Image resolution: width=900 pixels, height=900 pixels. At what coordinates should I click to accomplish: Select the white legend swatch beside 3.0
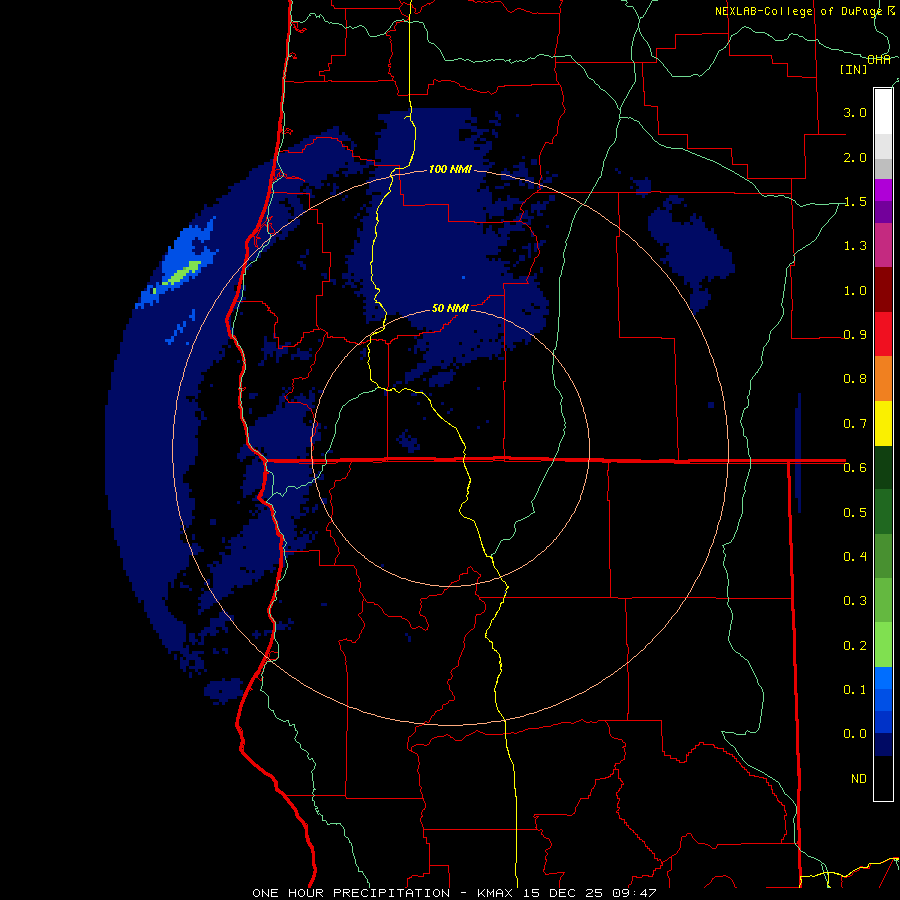pyautogui.click(x=883, y=112)
